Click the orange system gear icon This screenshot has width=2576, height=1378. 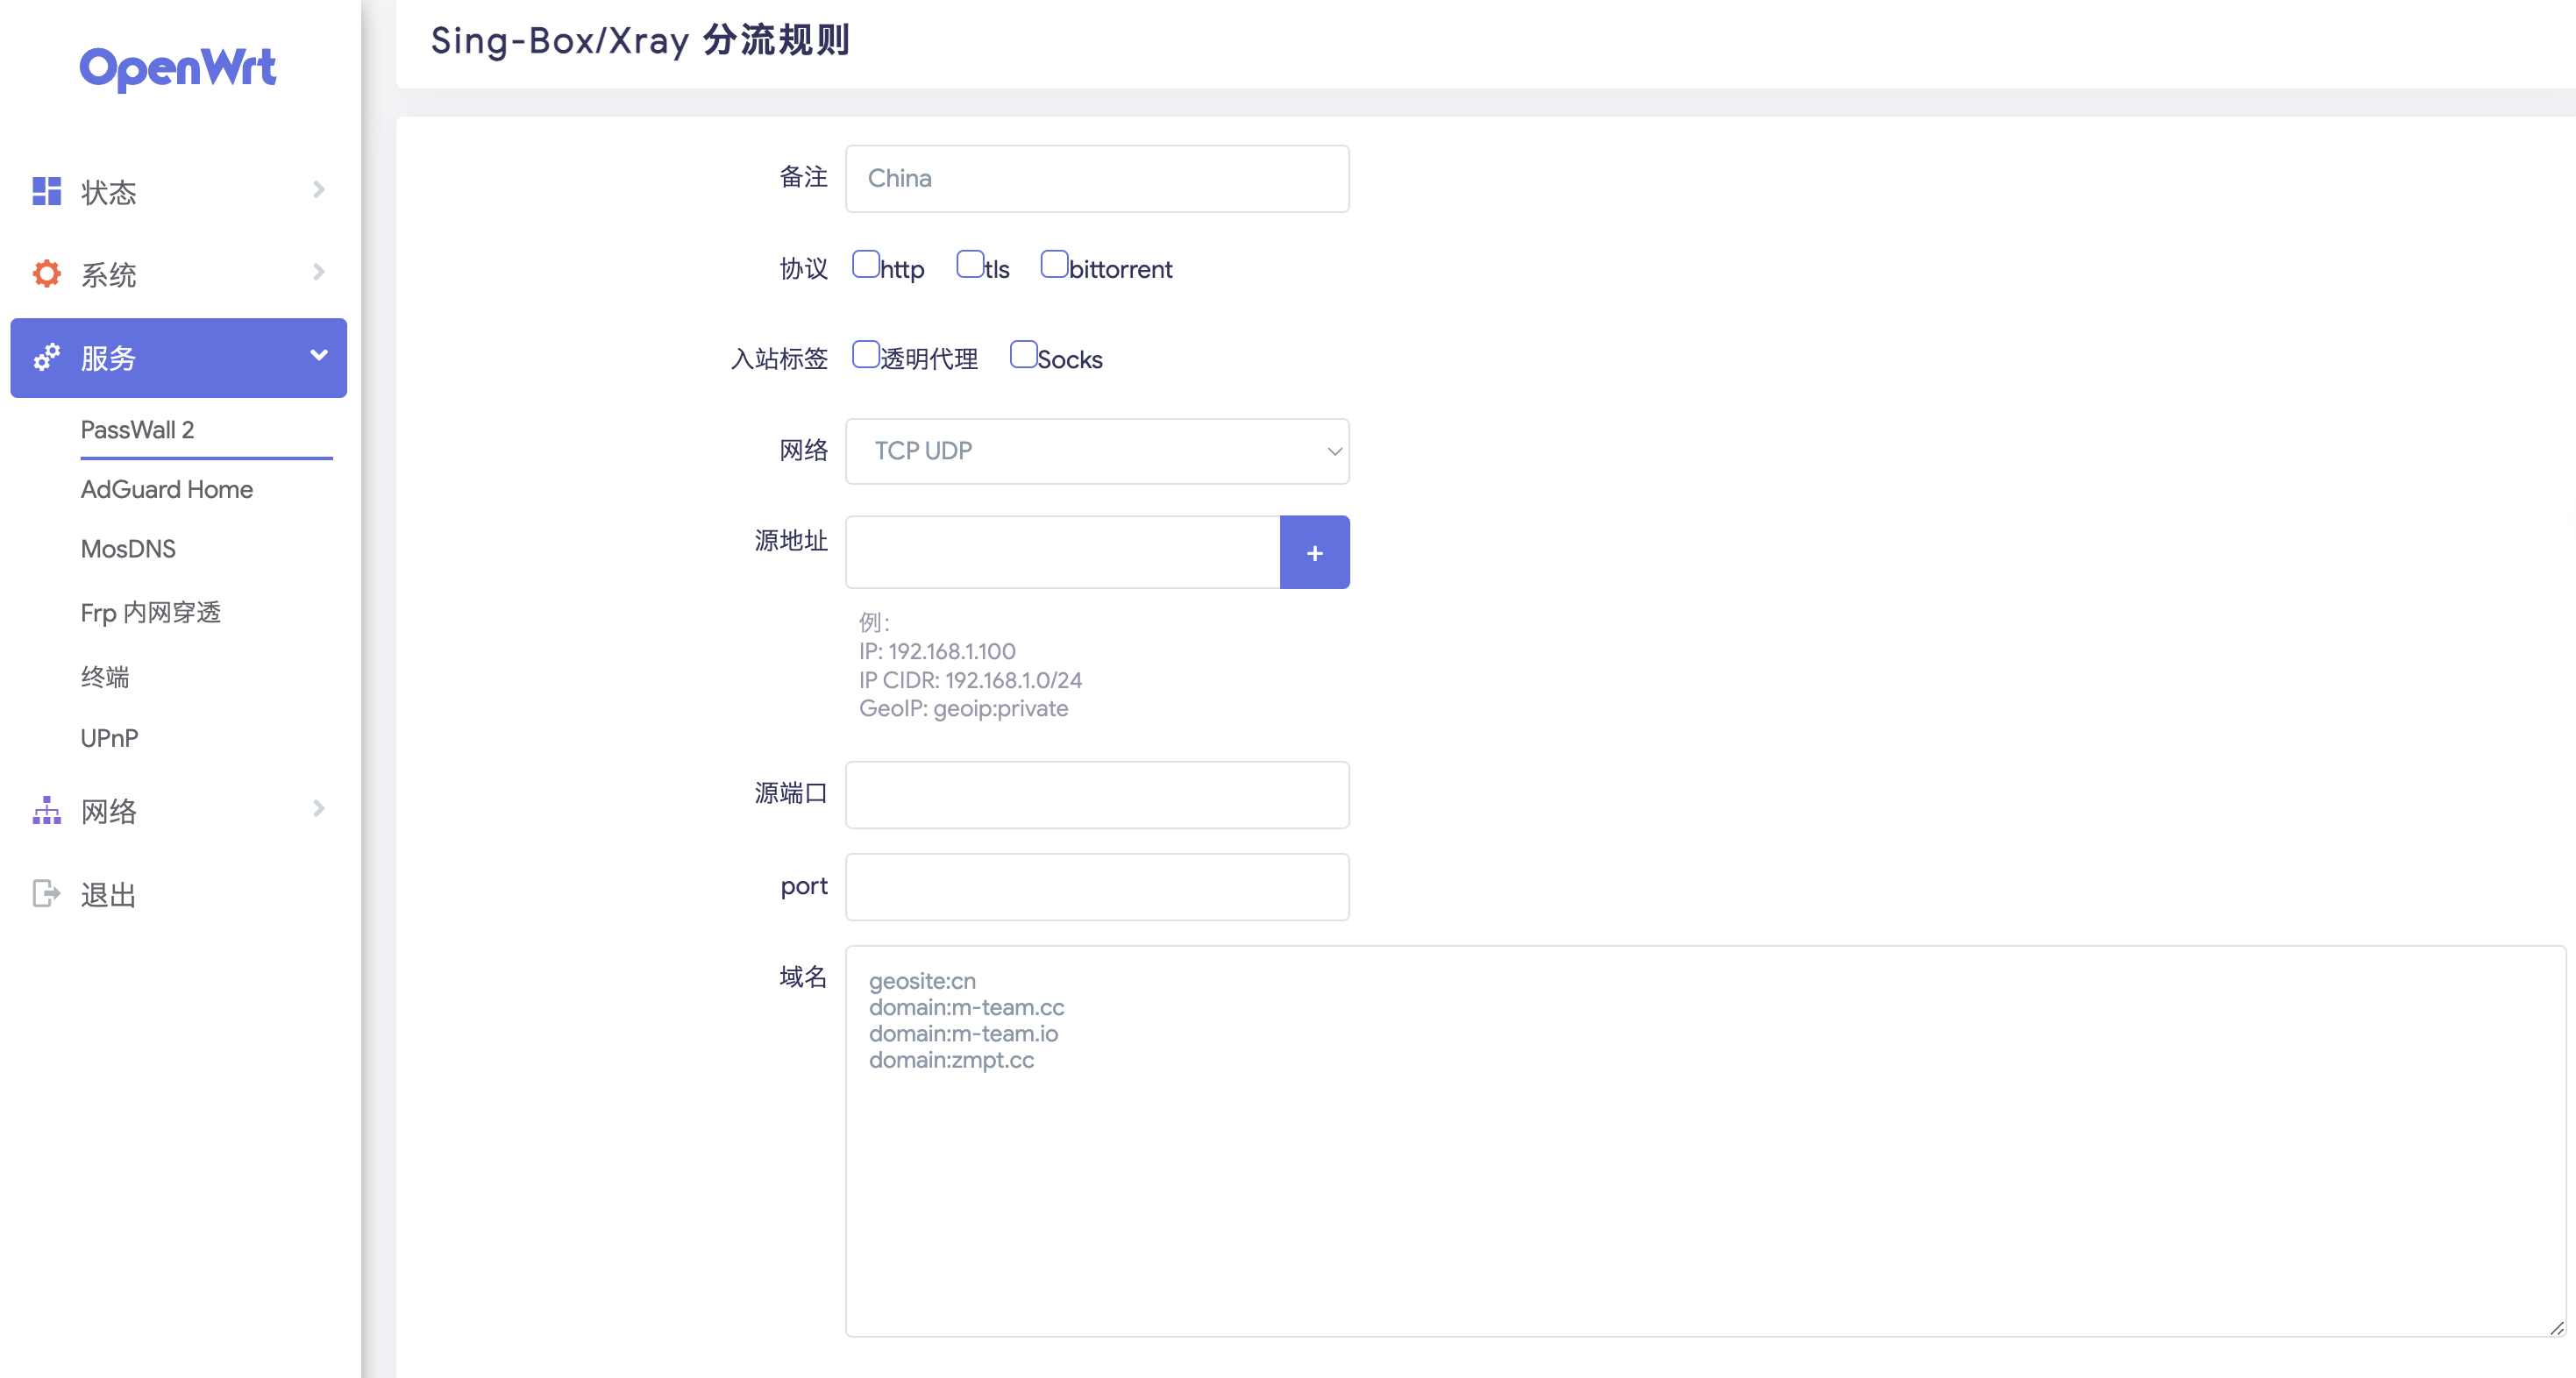point(46,273)
